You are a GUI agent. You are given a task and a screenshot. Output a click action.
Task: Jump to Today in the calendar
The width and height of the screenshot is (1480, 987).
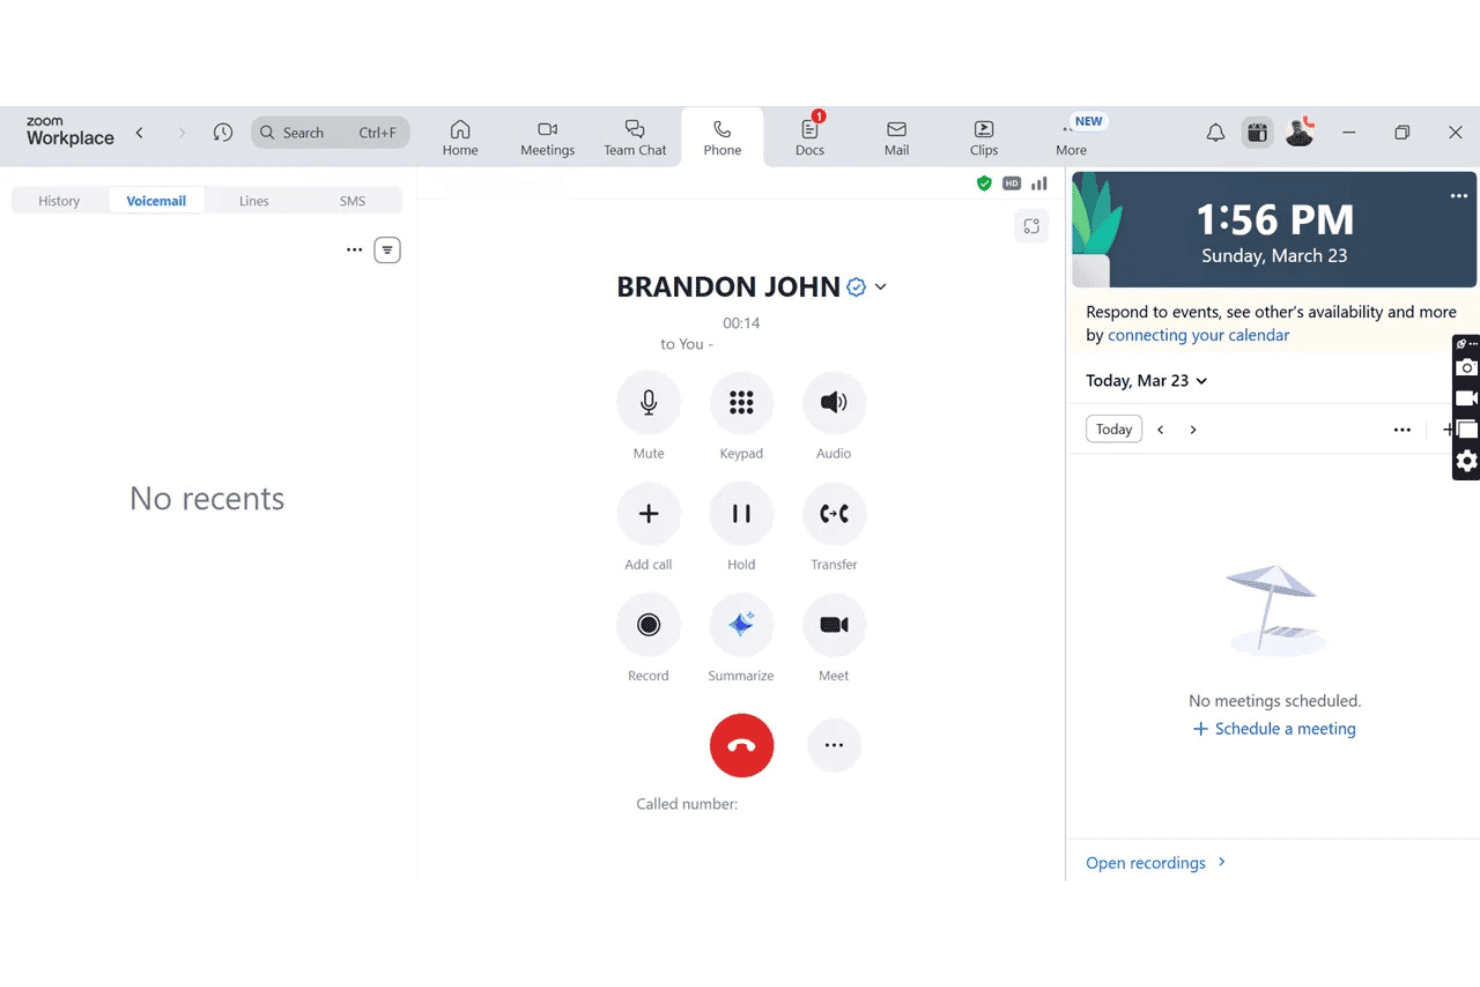1114,429
